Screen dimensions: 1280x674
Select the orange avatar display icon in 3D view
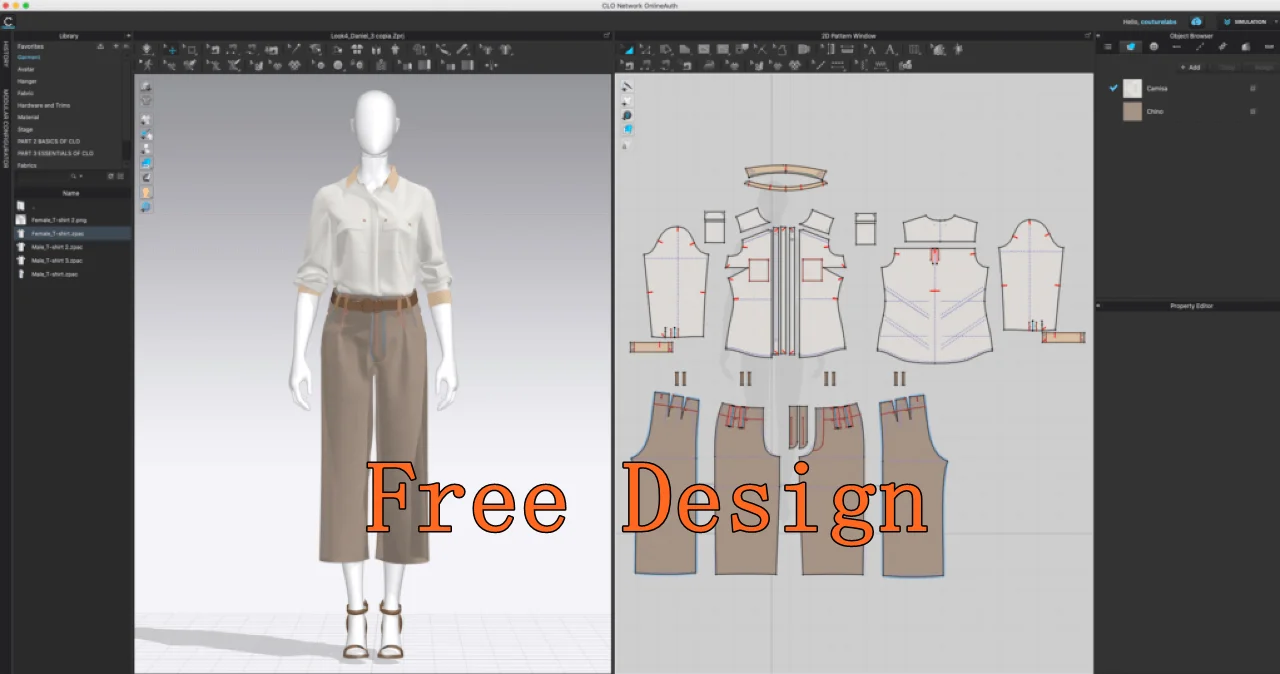(147, 192)
